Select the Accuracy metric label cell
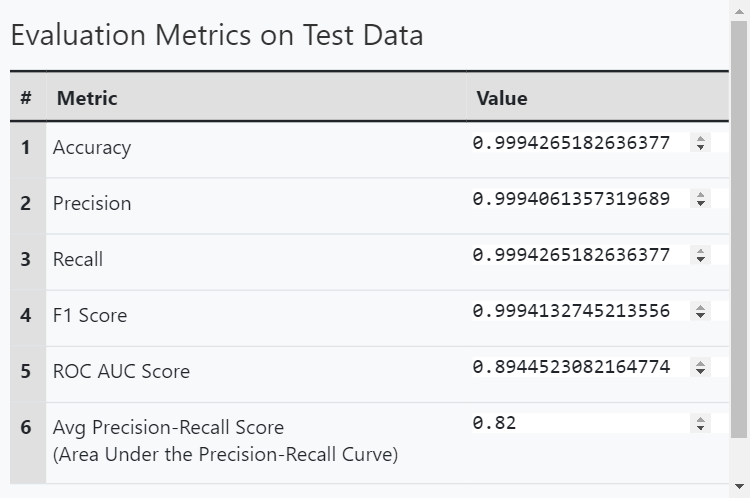The width and height of the screenshot is (750, 498). tap(92, 148)
